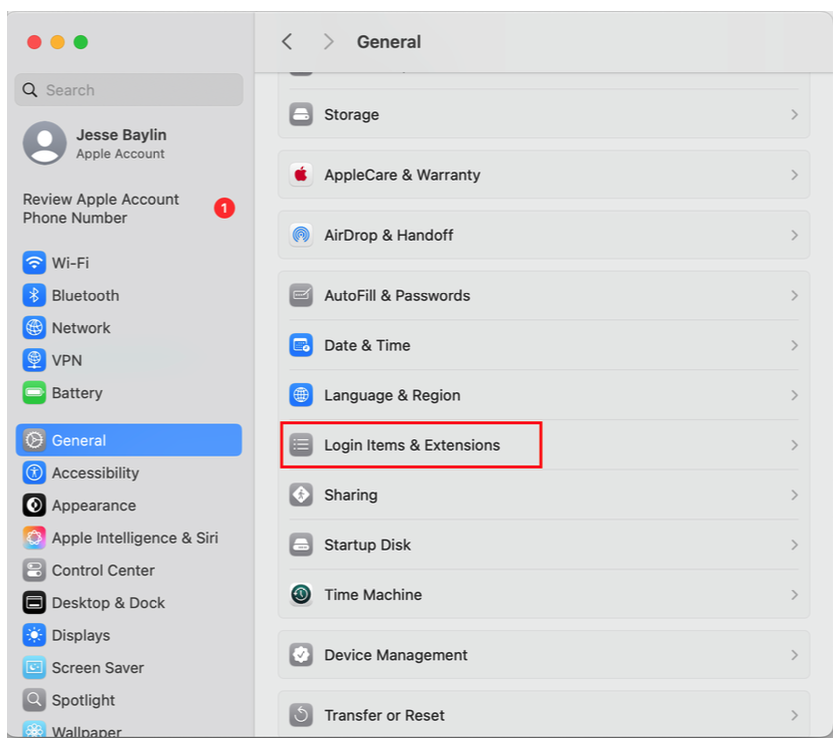Image resolution: width=840 pixels, height=748 pixels.
Task: Open Apple Intelligence & Siri icon
Action: coord(34,537)
